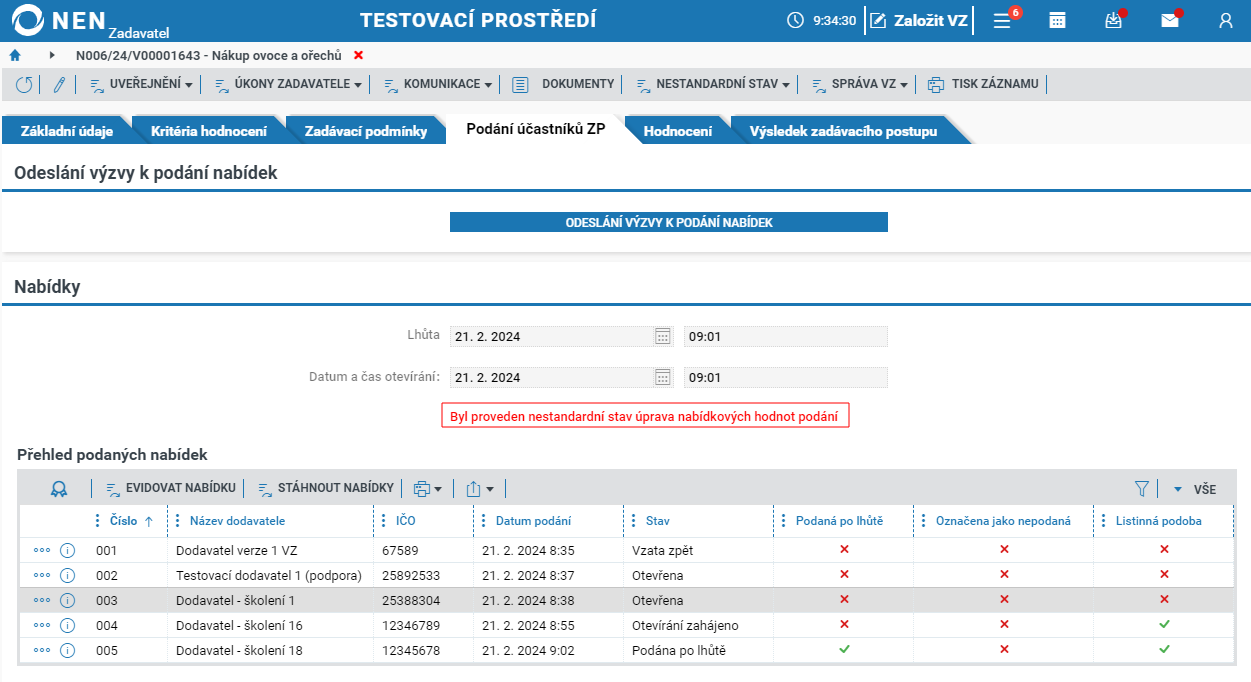The image size is (1251, 682).
Task: Click TISK ZÁZNAMU toolbar item
Action: click(983, 85)
